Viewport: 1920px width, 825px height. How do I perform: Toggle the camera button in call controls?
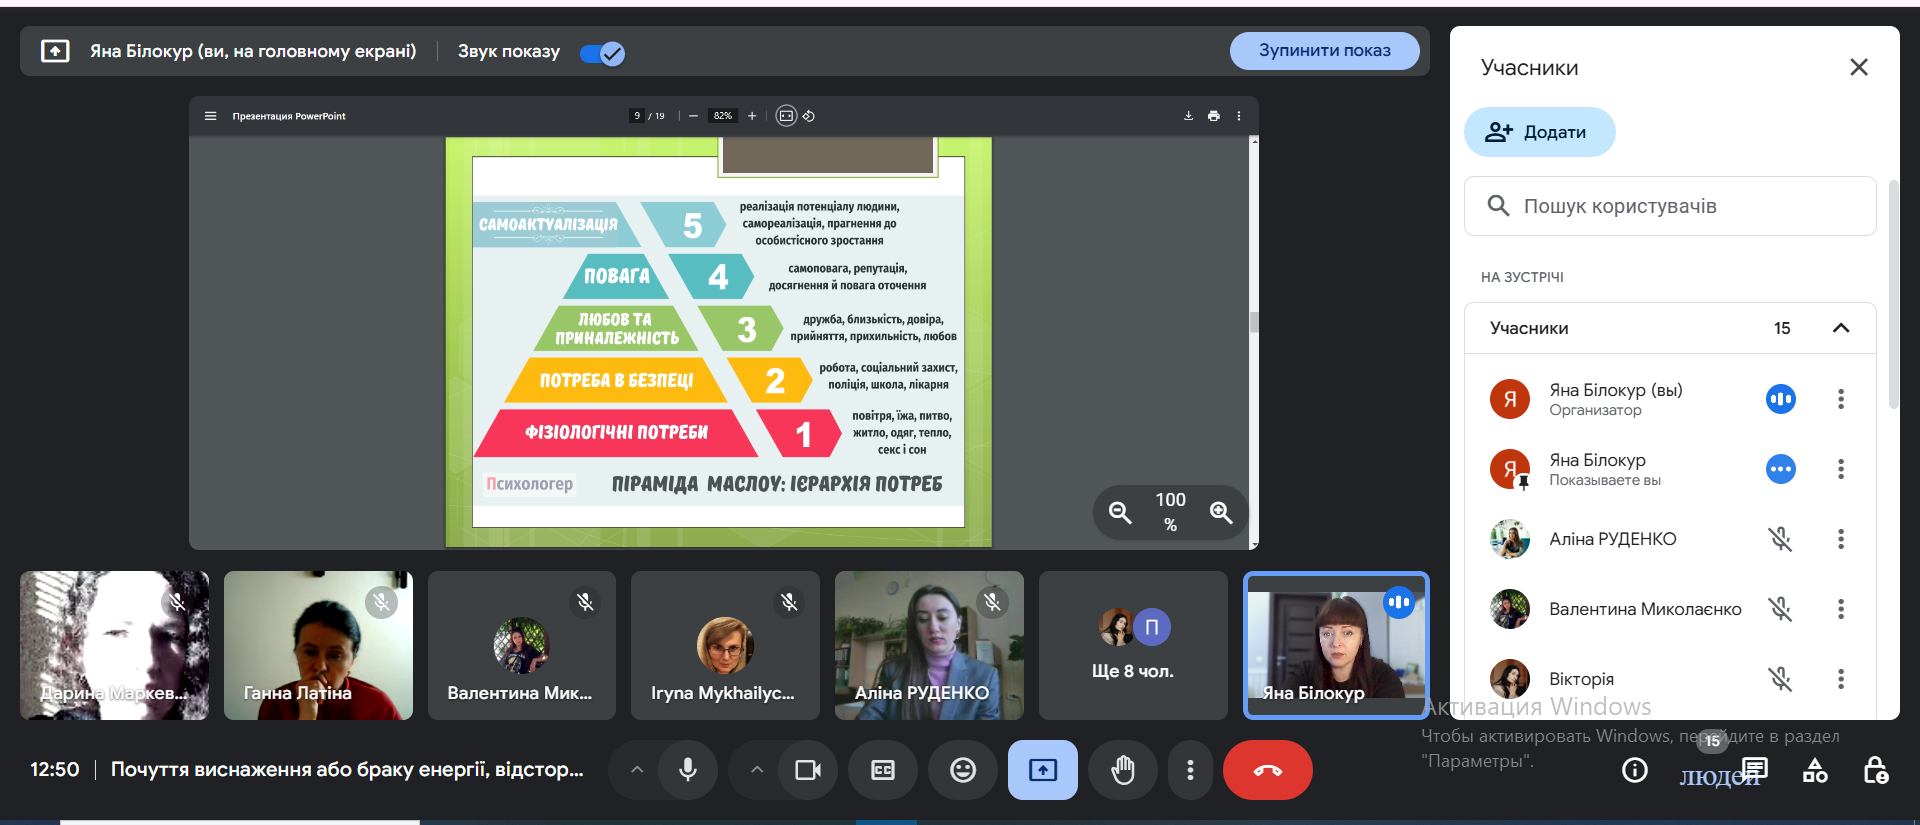click(x=808, y=770)
